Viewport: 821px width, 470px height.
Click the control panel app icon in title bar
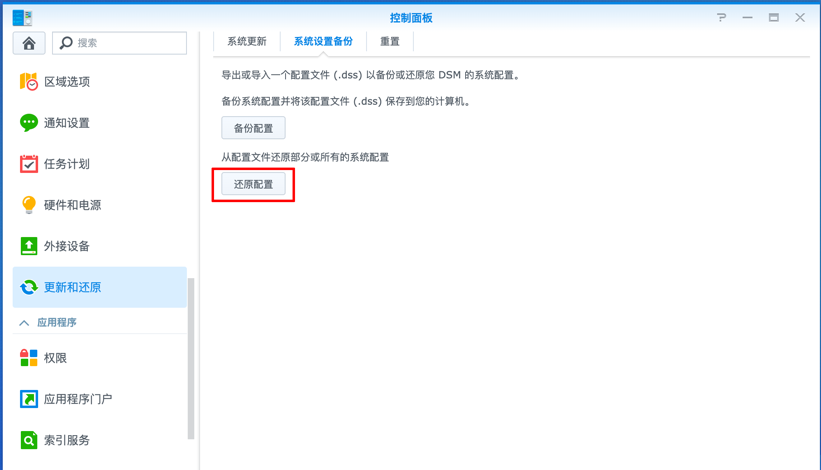pyautogui.click(x=23, y=17)
